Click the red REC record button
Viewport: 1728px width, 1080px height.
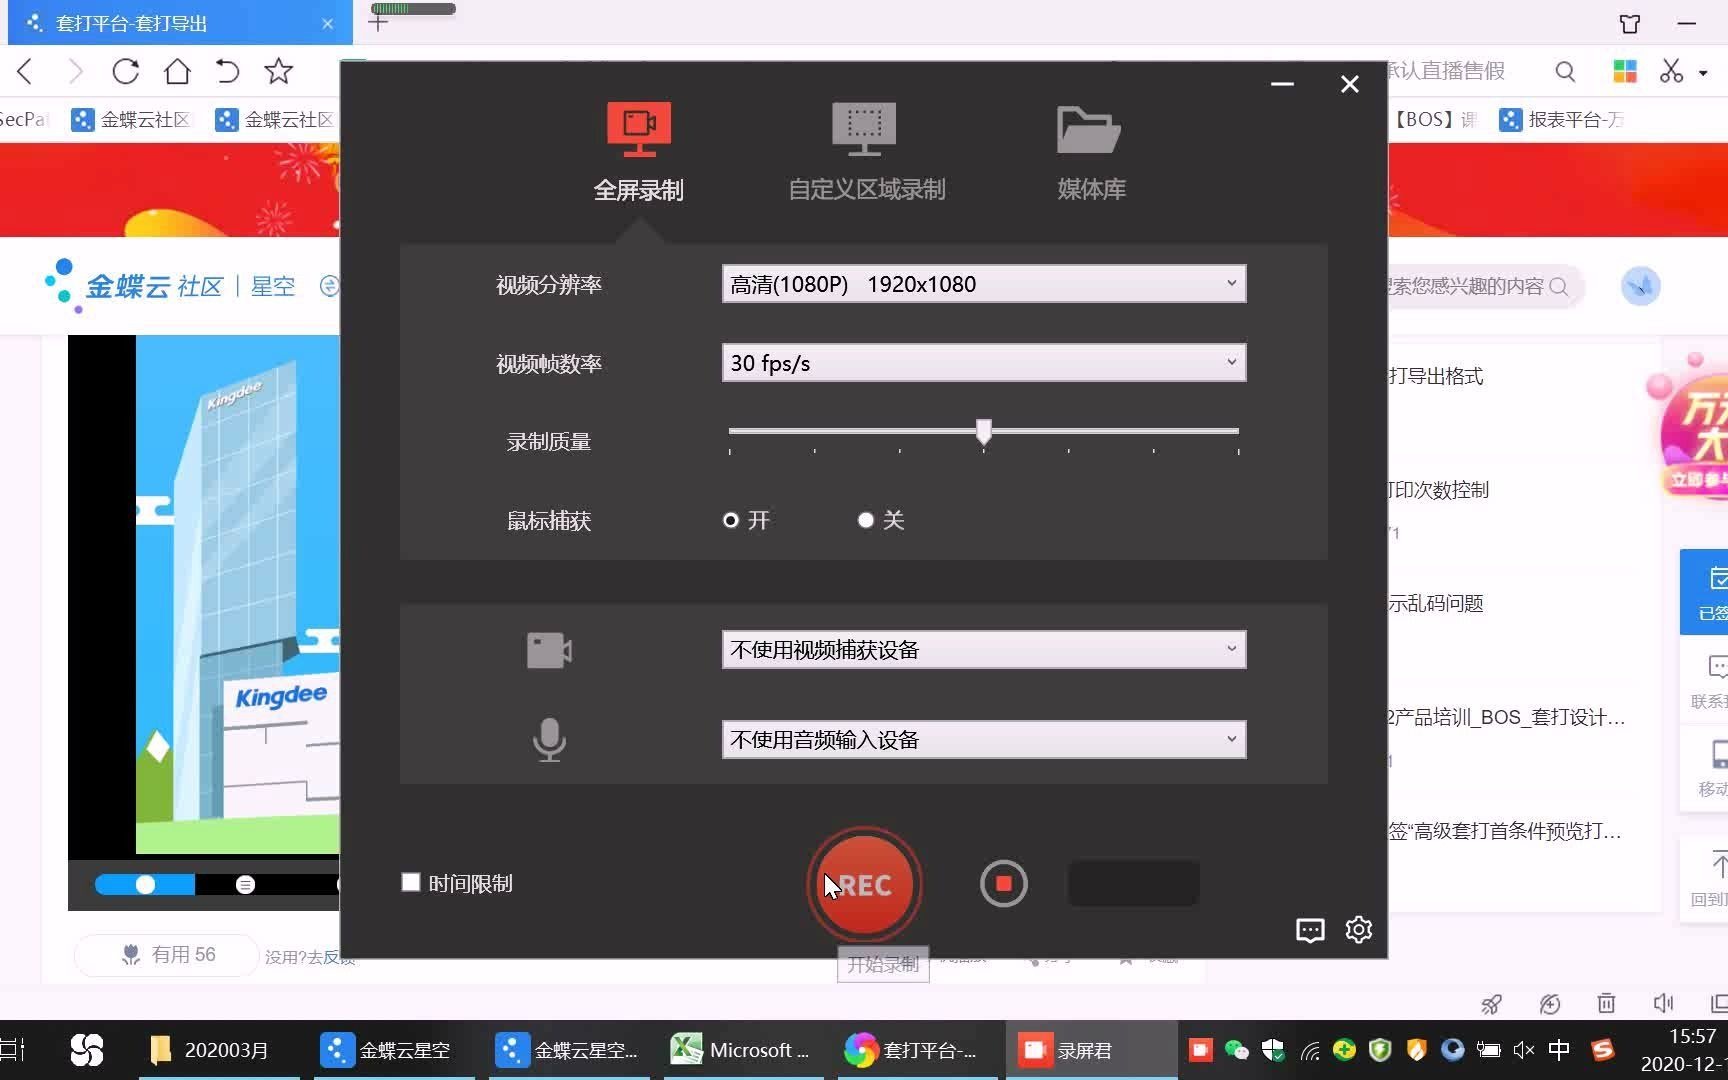863,884
